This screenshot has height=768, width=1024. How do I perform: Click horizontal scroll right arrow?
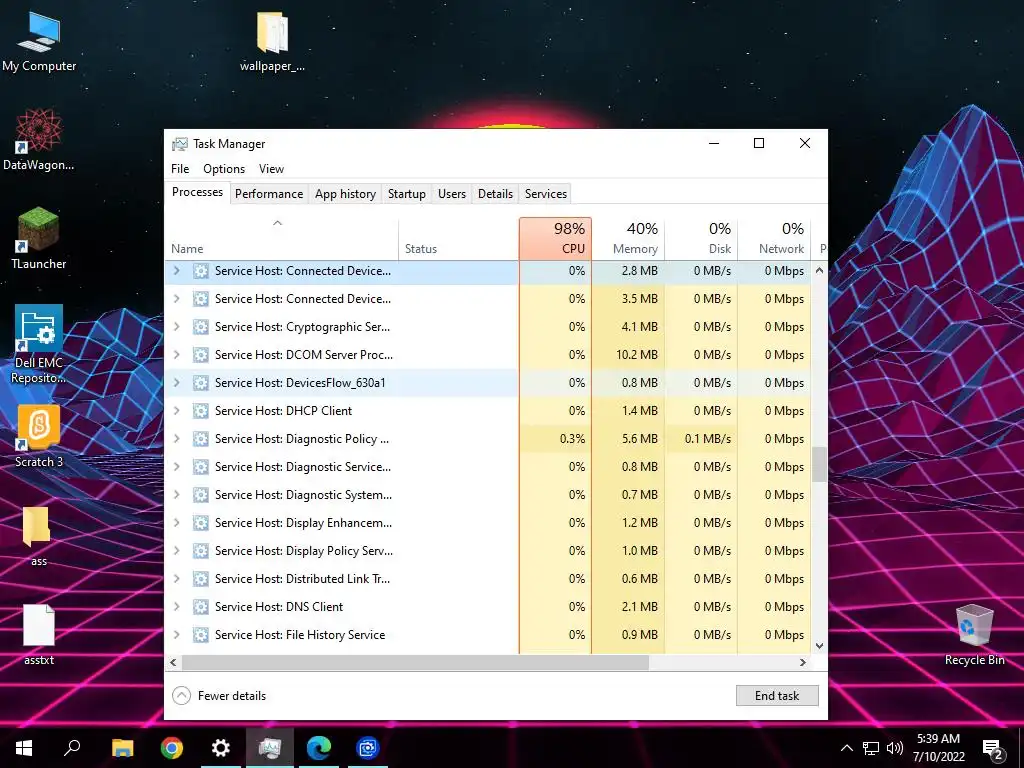click(803, 662)
